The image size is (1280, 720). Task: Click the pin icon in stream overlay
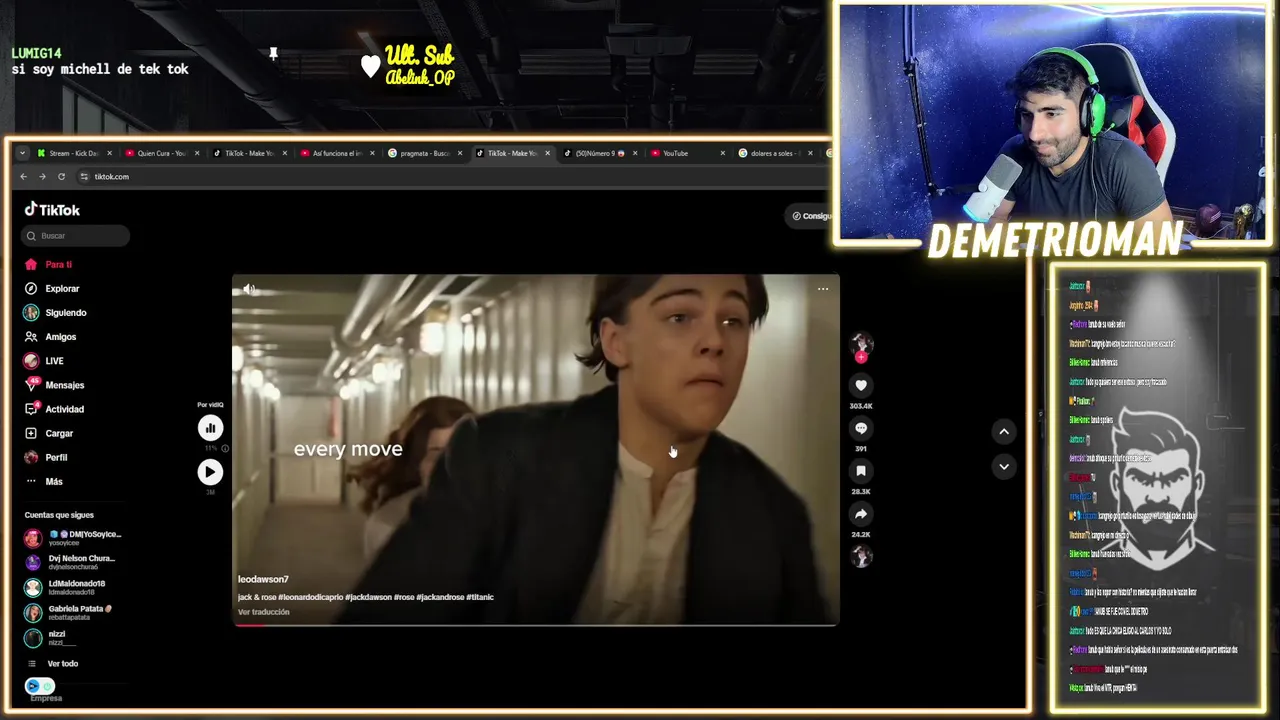(273, 53)
